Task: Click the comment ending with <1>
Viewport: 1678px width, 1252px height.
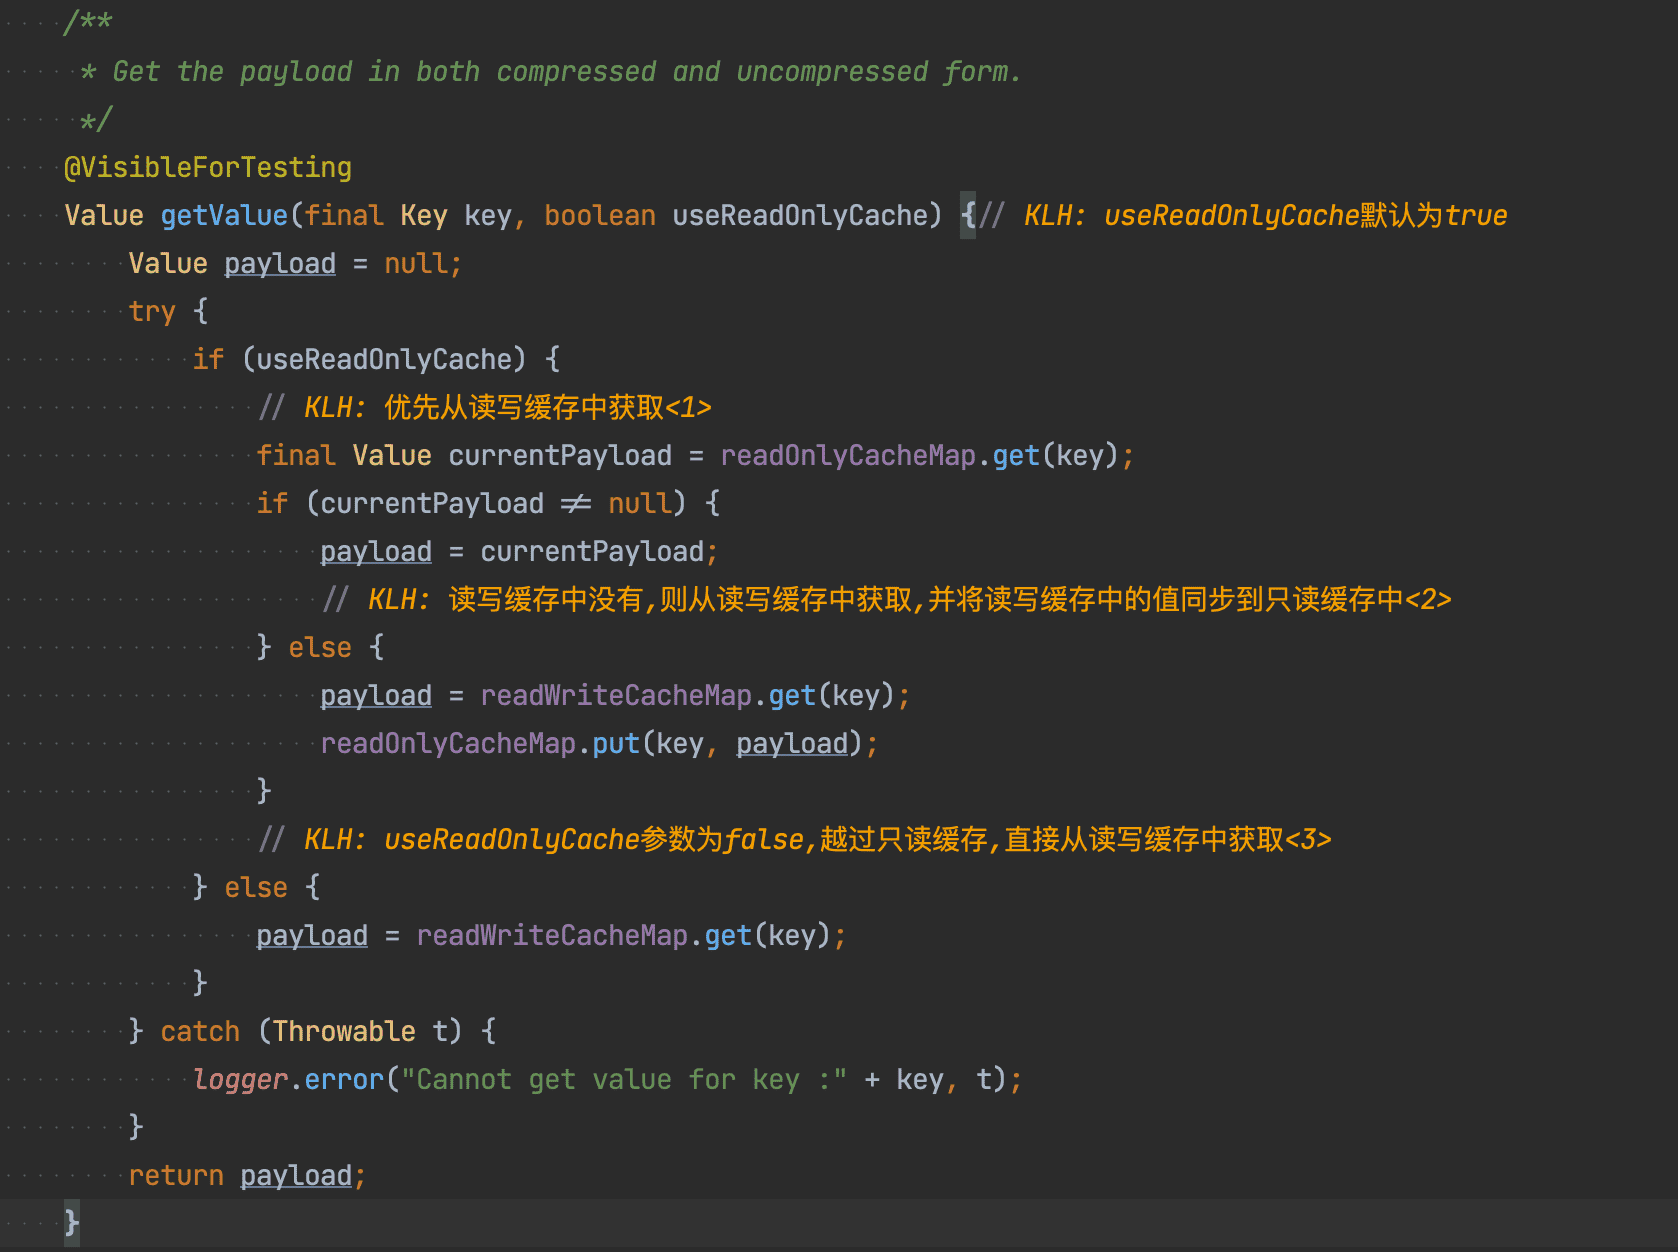Action: 485,408
